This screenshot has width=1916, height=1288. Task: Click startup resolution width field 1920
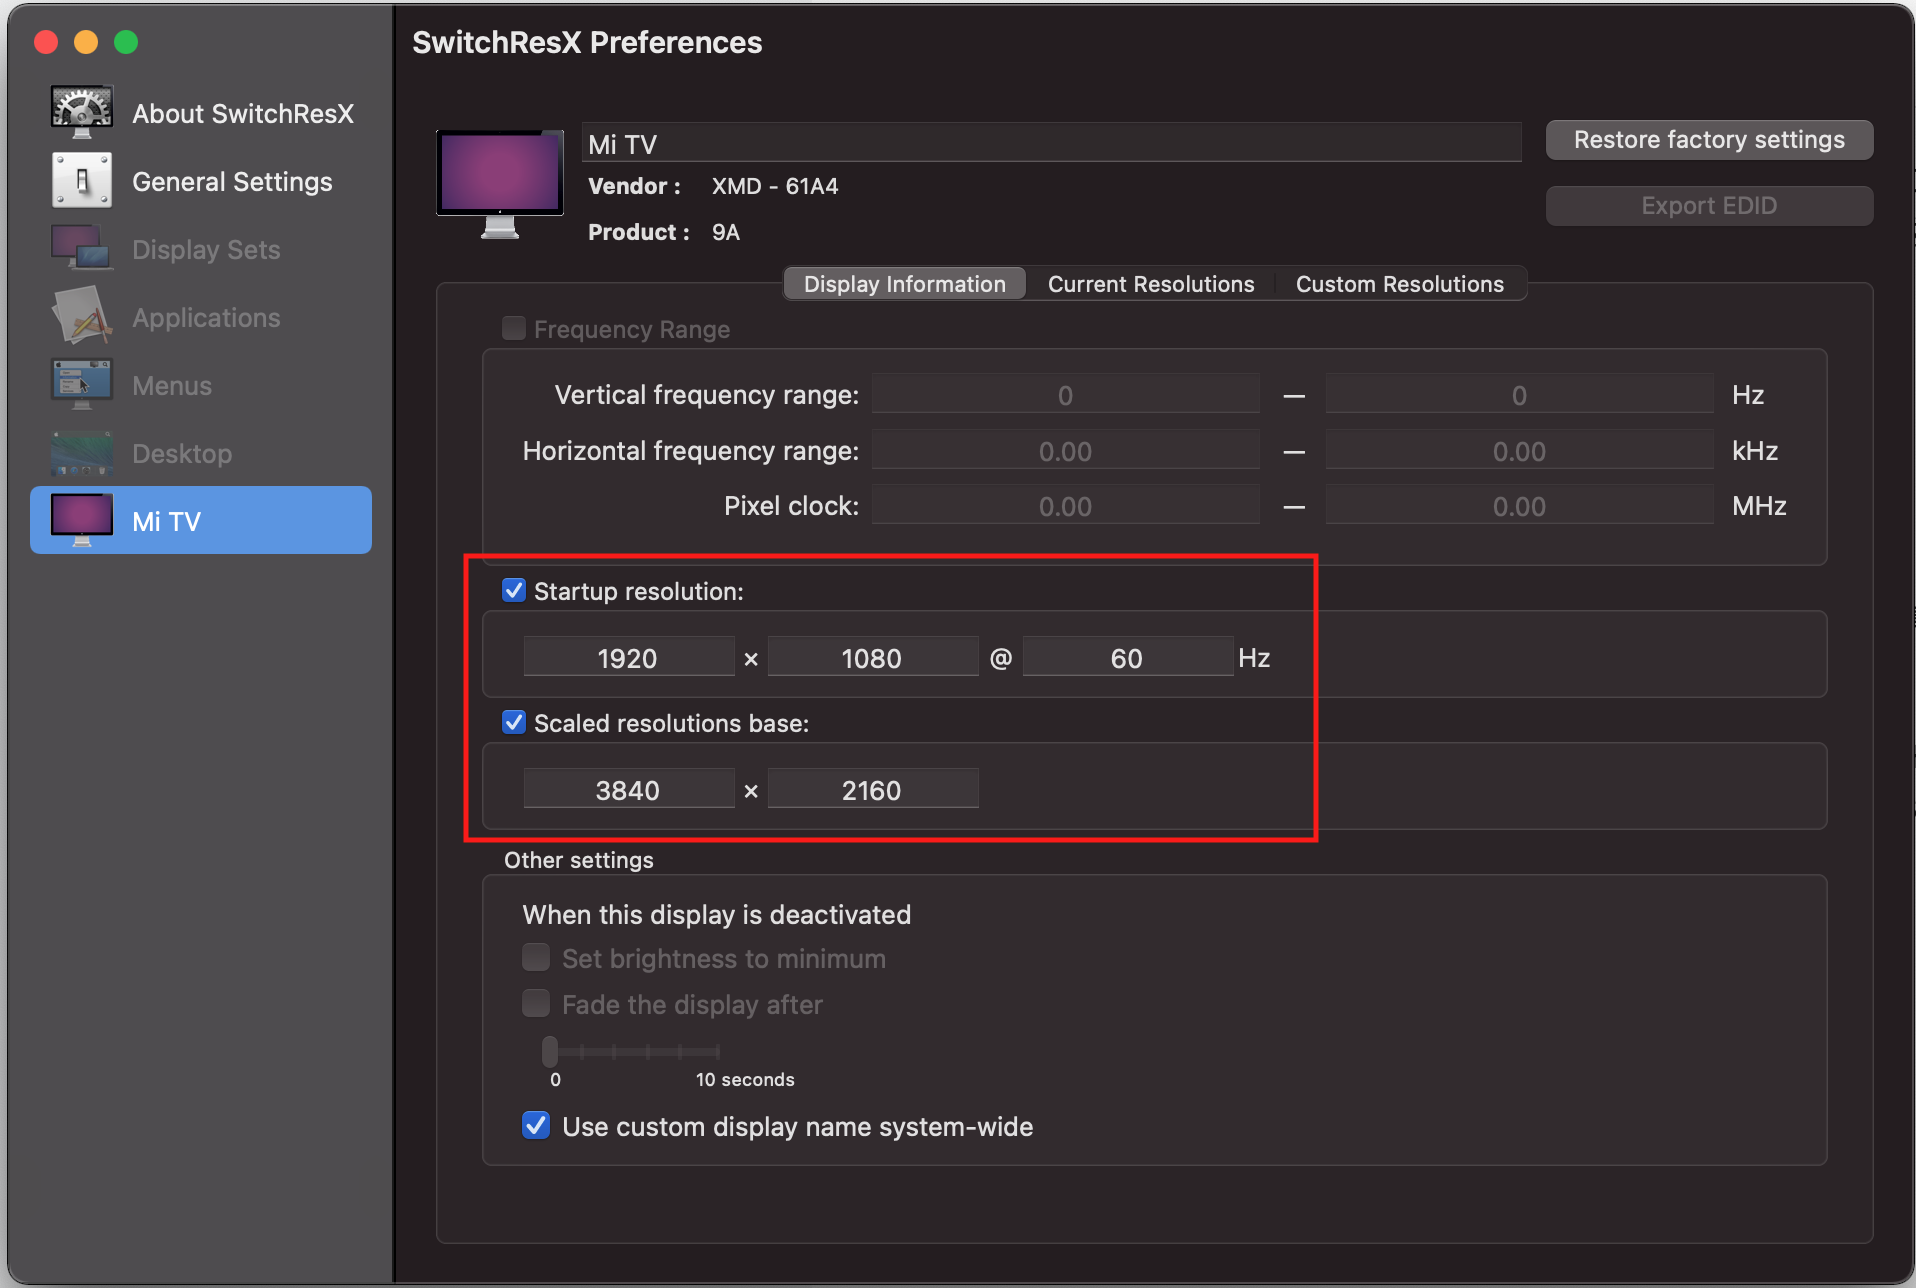(x=628, y=657)
